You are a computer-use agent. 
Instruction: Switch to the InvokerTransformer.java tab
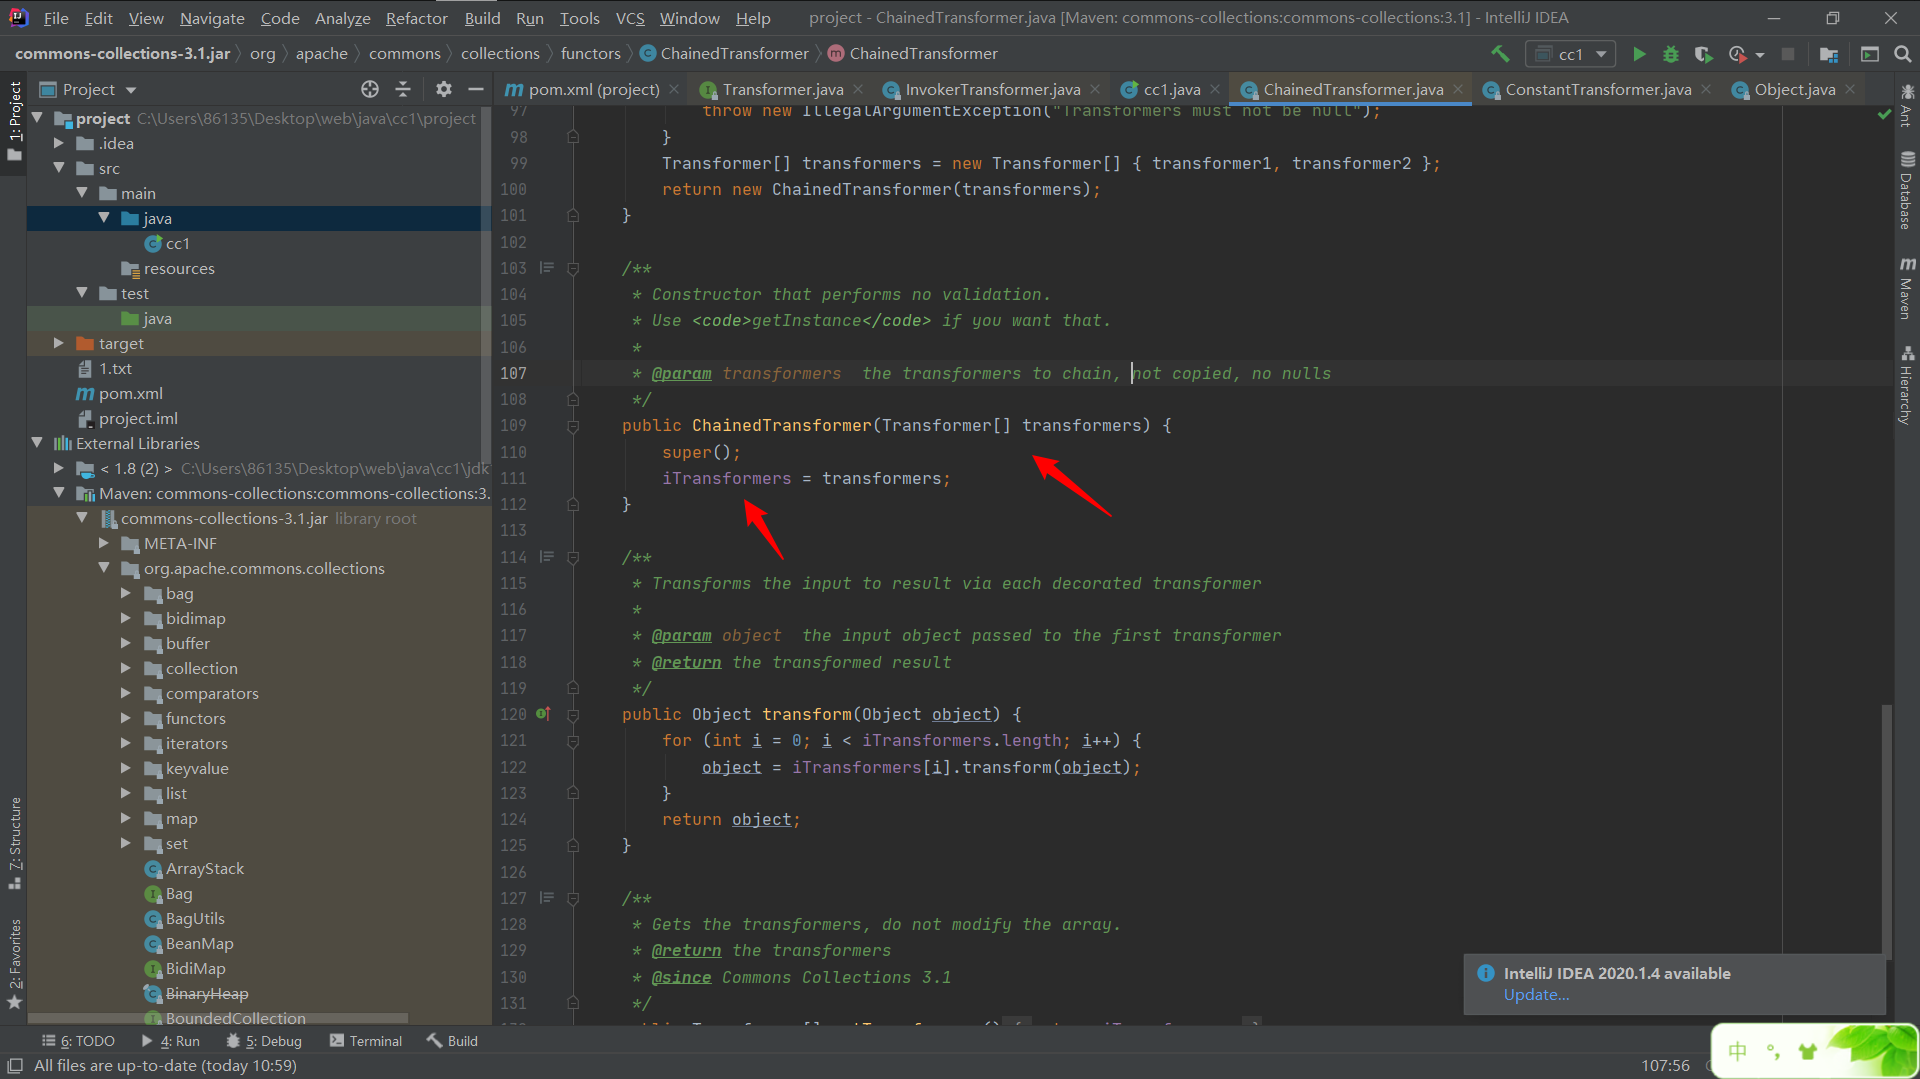[992, 89]
